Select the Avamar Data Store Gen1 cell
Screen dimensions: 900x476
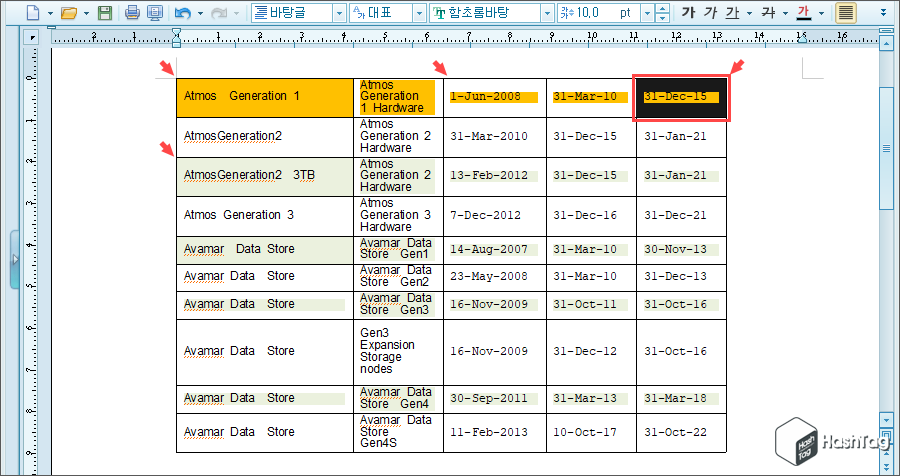[x=398, y=250]
